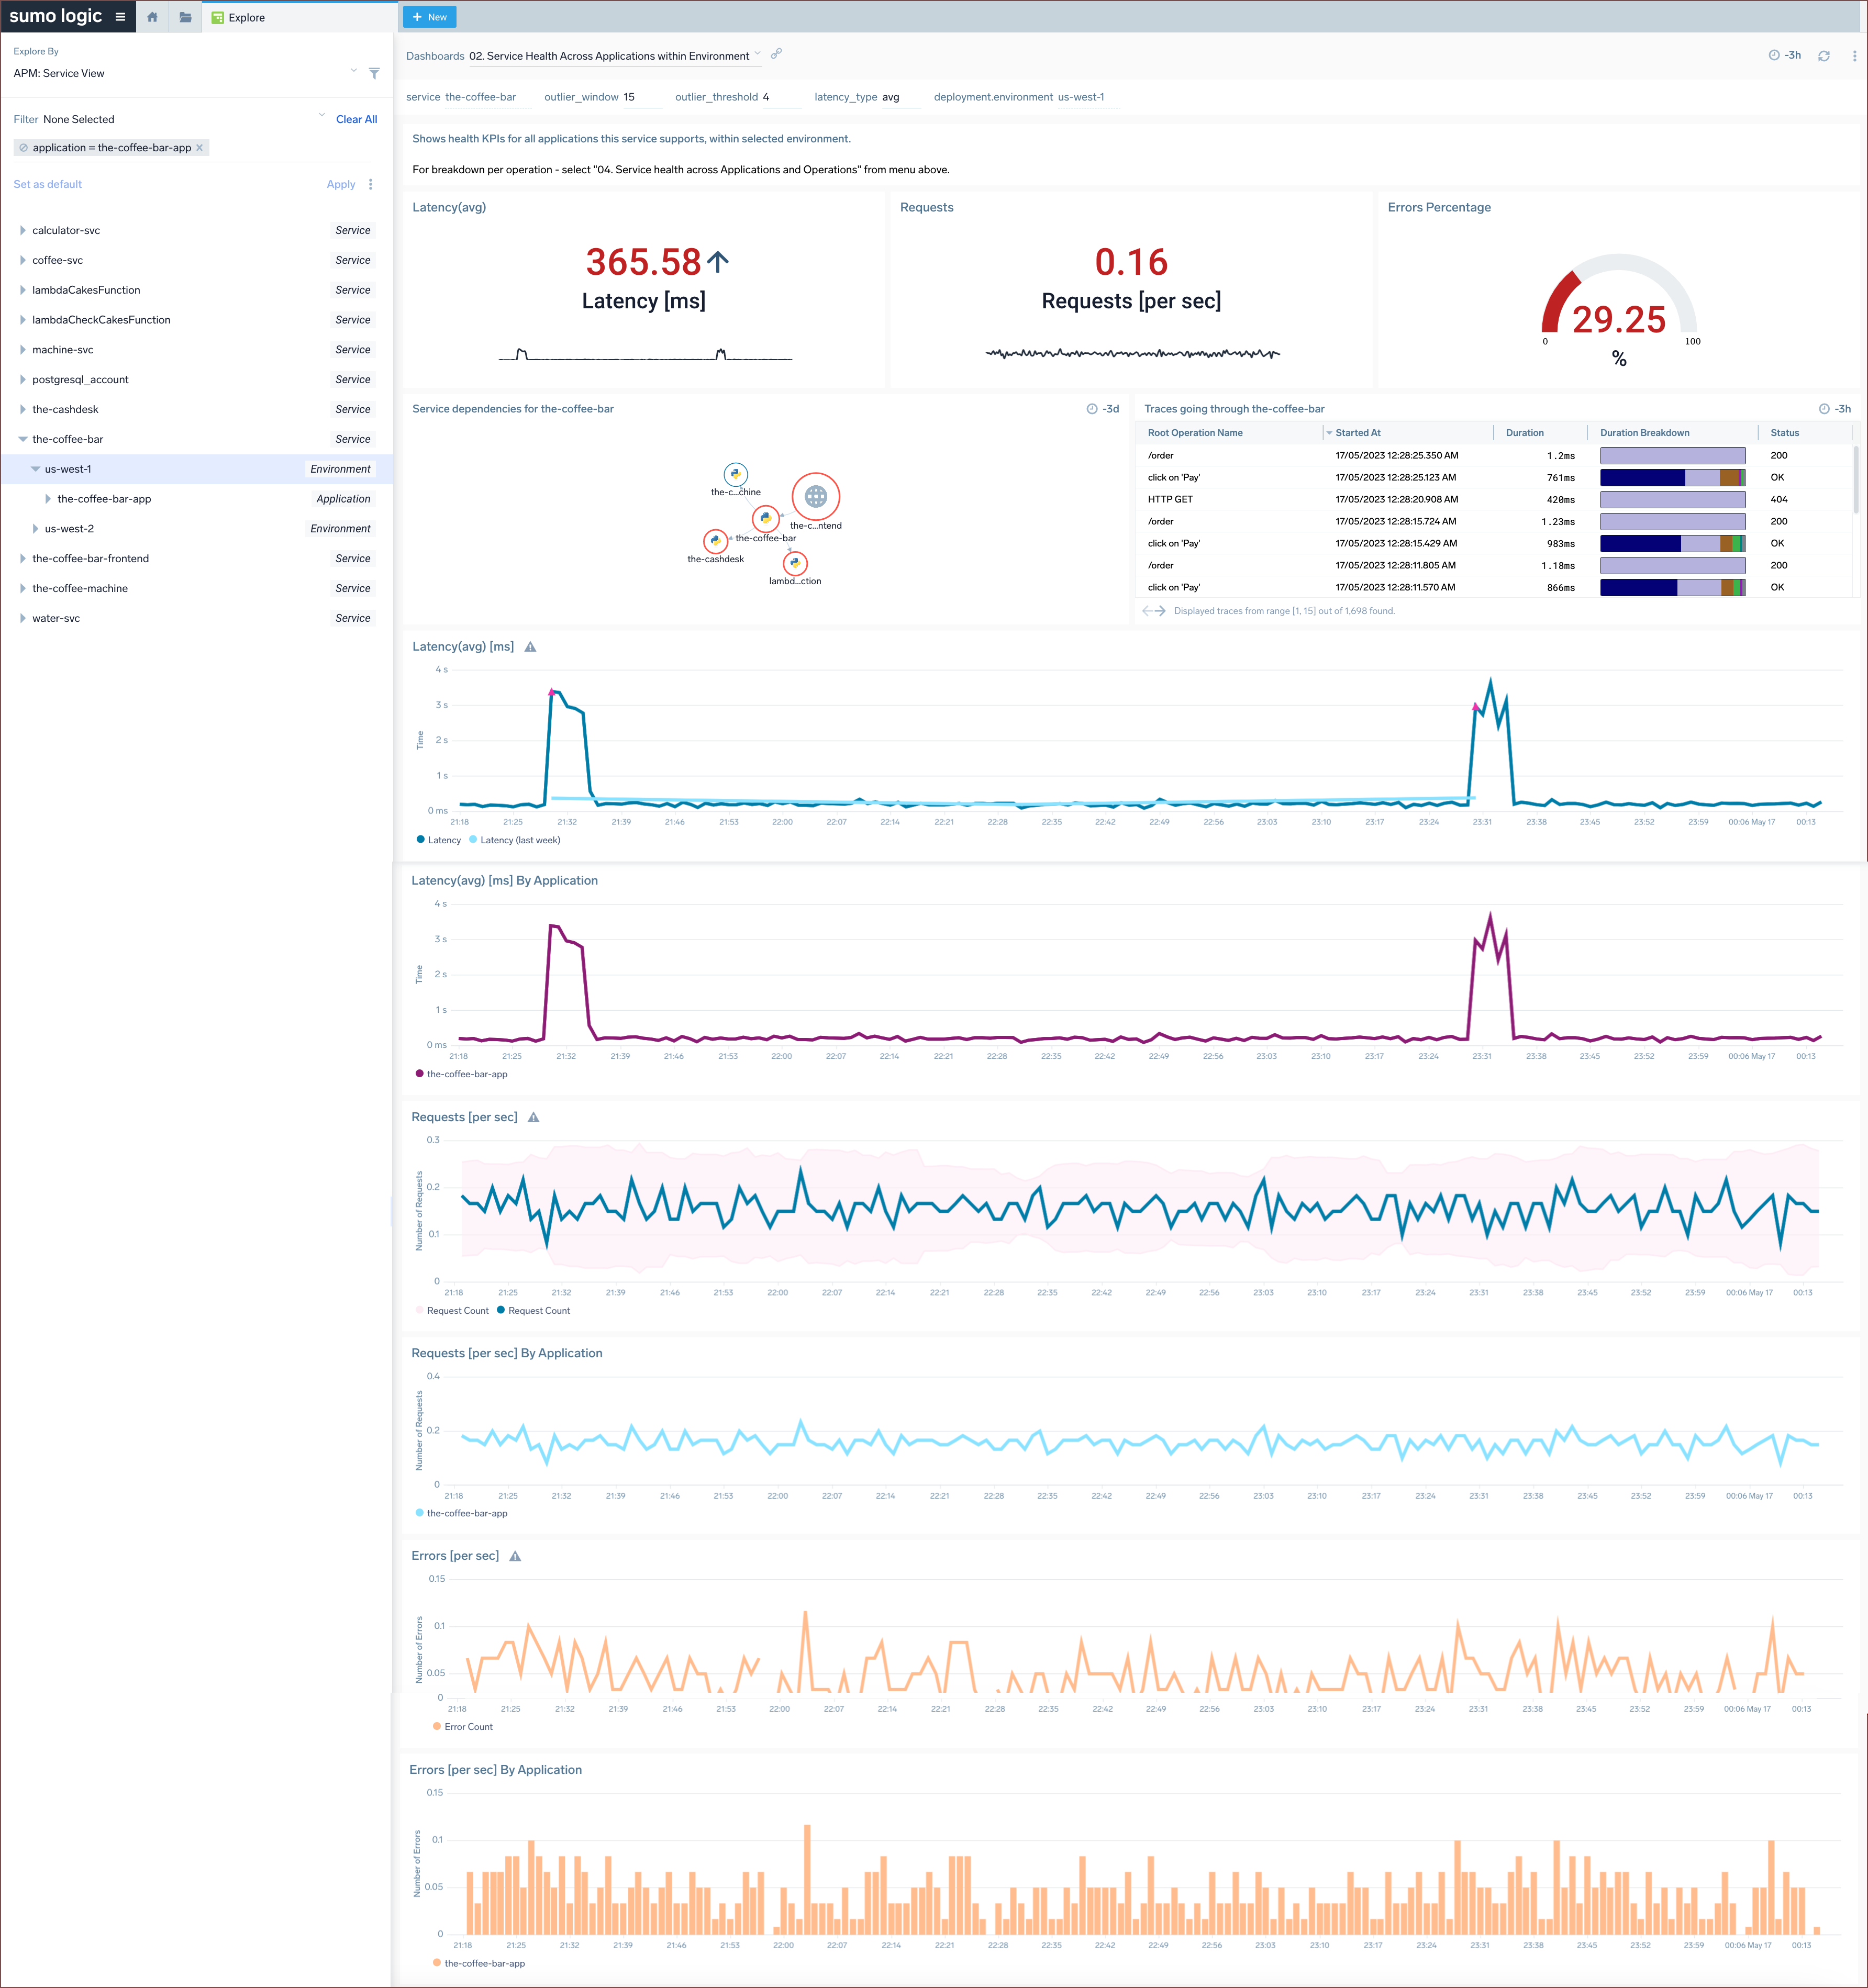
Task: Toggle the Latency legend series
Action: [439, 840]
